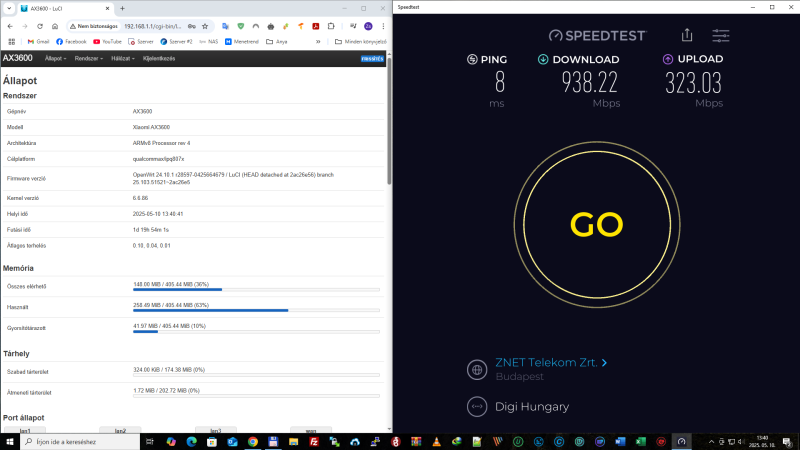Click the Gyorsítótárazott memory progress bar
This screenshot has width=800, height=450.
click(256, 332)
